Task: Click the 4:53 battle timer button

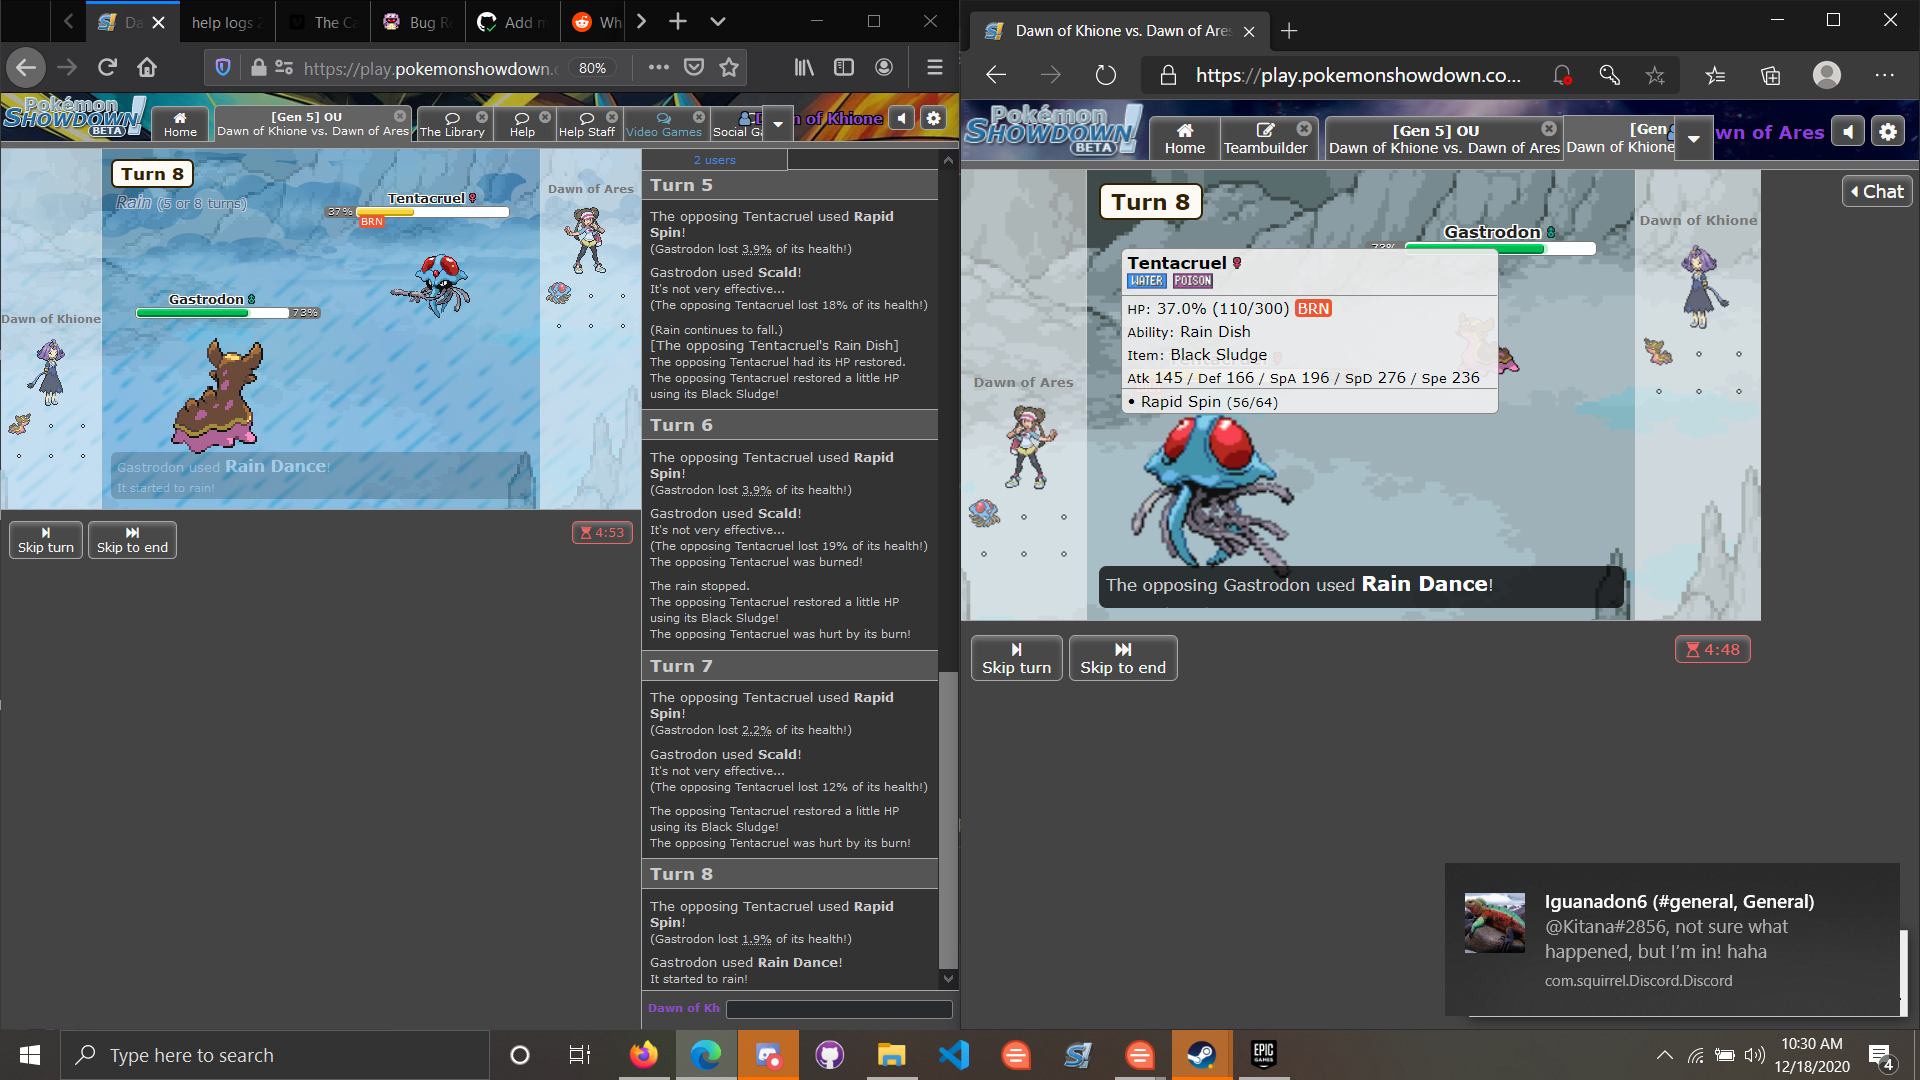Action: pyautogui.click(x=602, y=533)
